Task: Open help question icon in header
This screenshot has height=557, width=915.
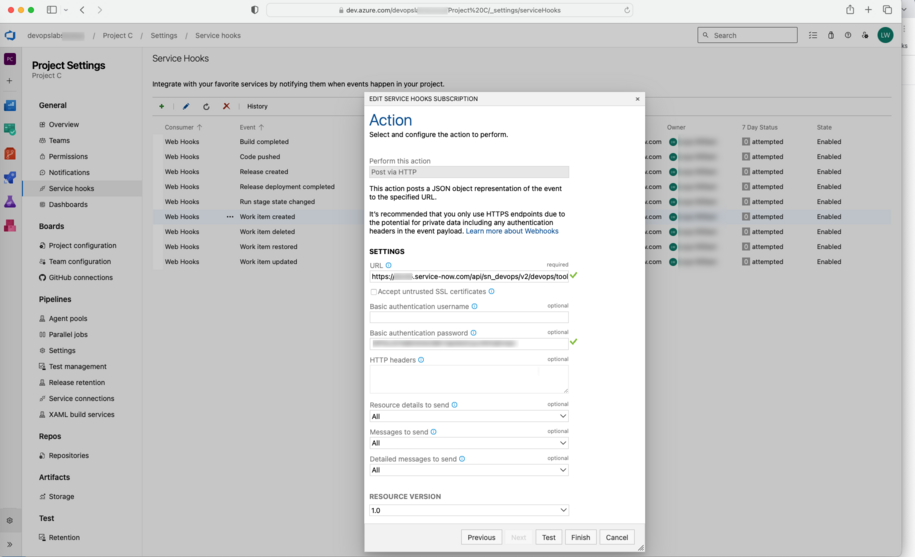Action: [848, 36]
